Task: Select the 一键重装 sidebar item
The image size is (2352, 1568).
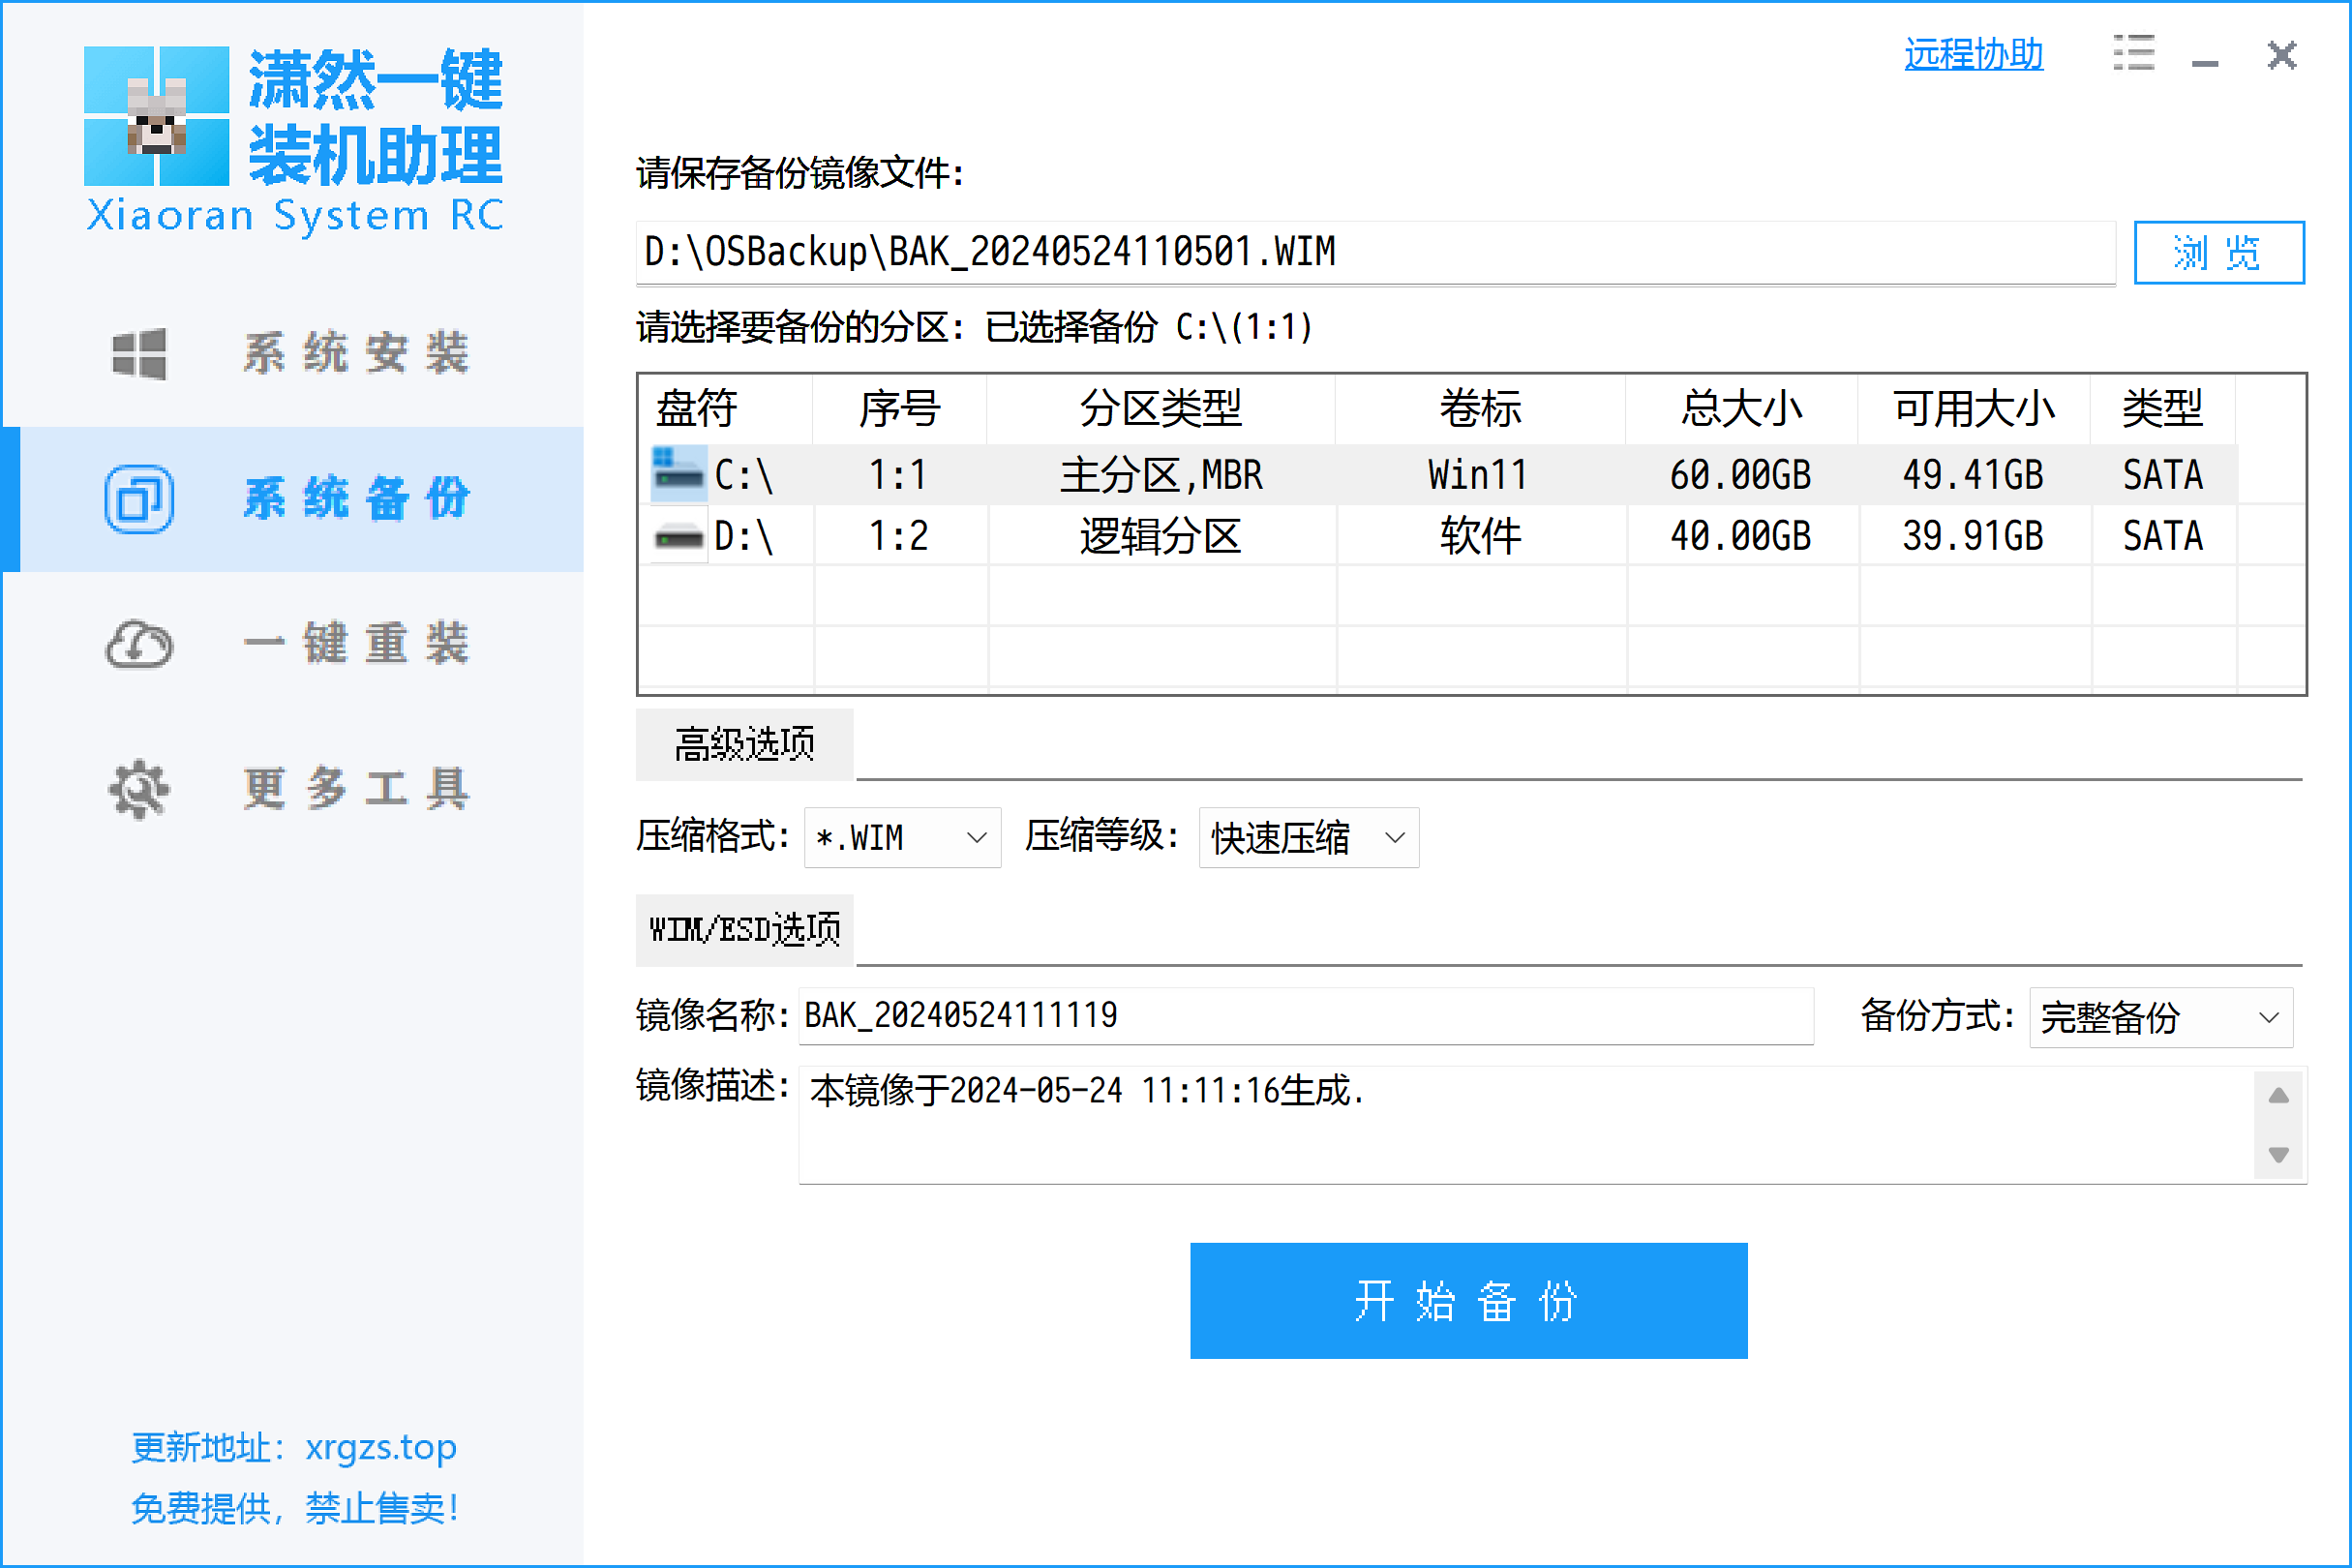Action: pyautogui.click(x=356, y=644)
